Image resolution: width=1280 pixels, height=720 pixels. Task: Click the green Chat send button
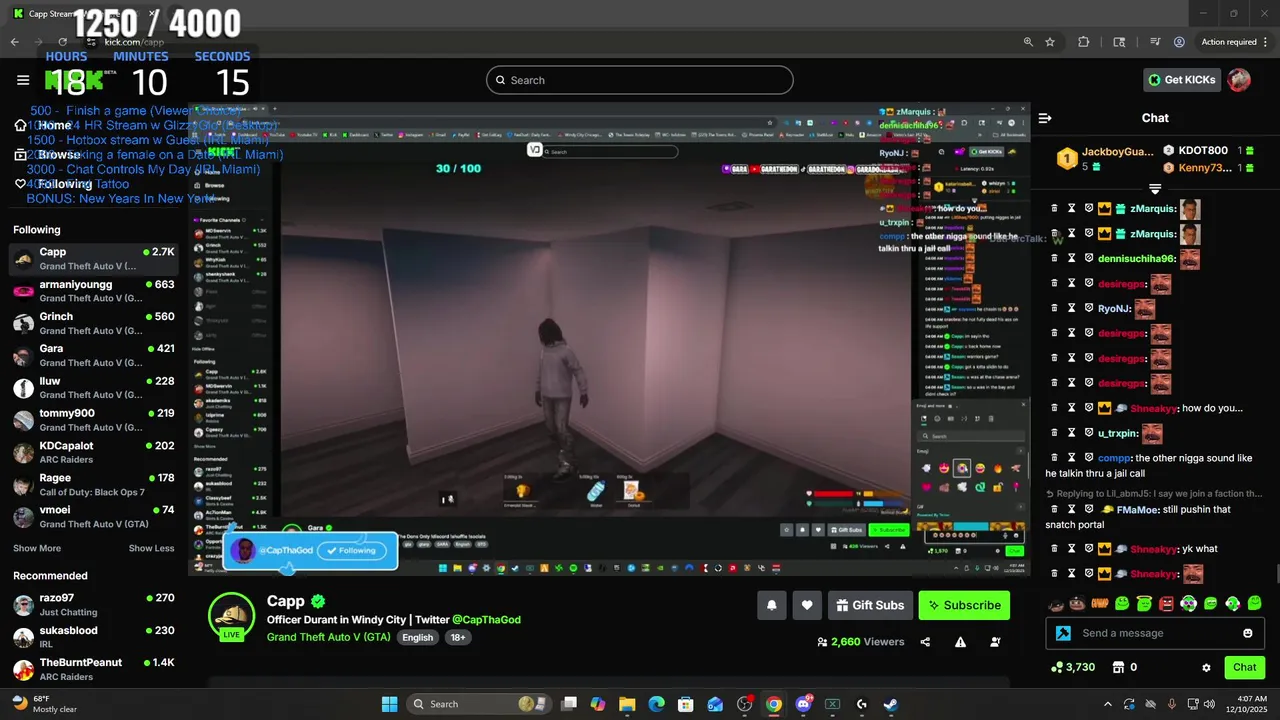pos(1245,667)
